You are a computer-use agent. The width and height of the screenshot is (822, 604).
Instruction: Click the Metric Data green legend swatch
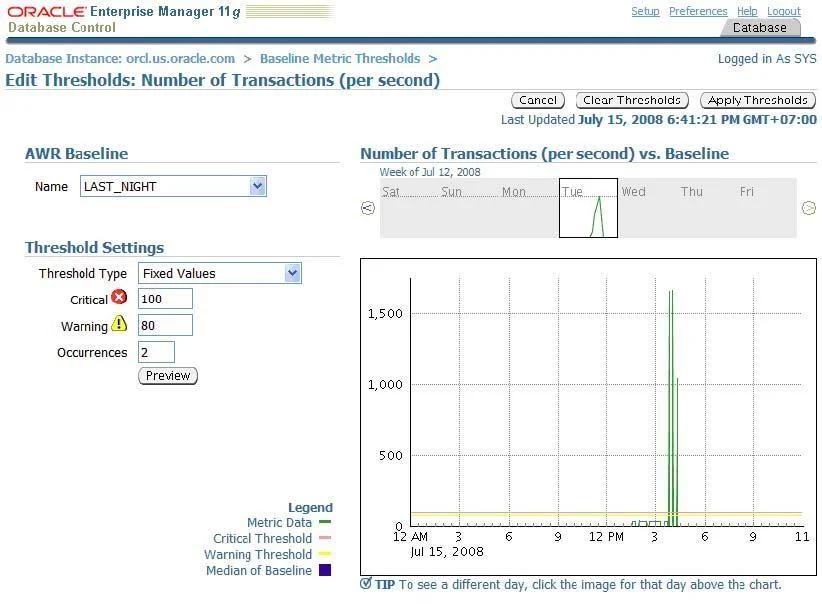(325, 522)
